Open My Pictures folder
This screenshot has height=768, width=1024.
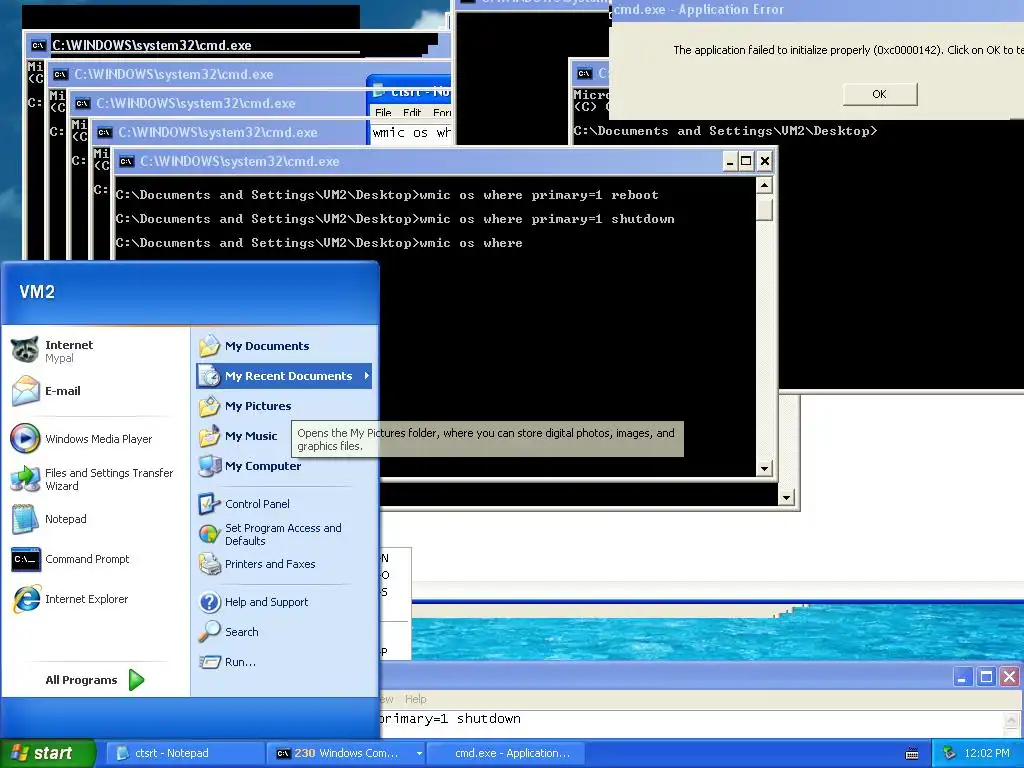click(283, 406)
